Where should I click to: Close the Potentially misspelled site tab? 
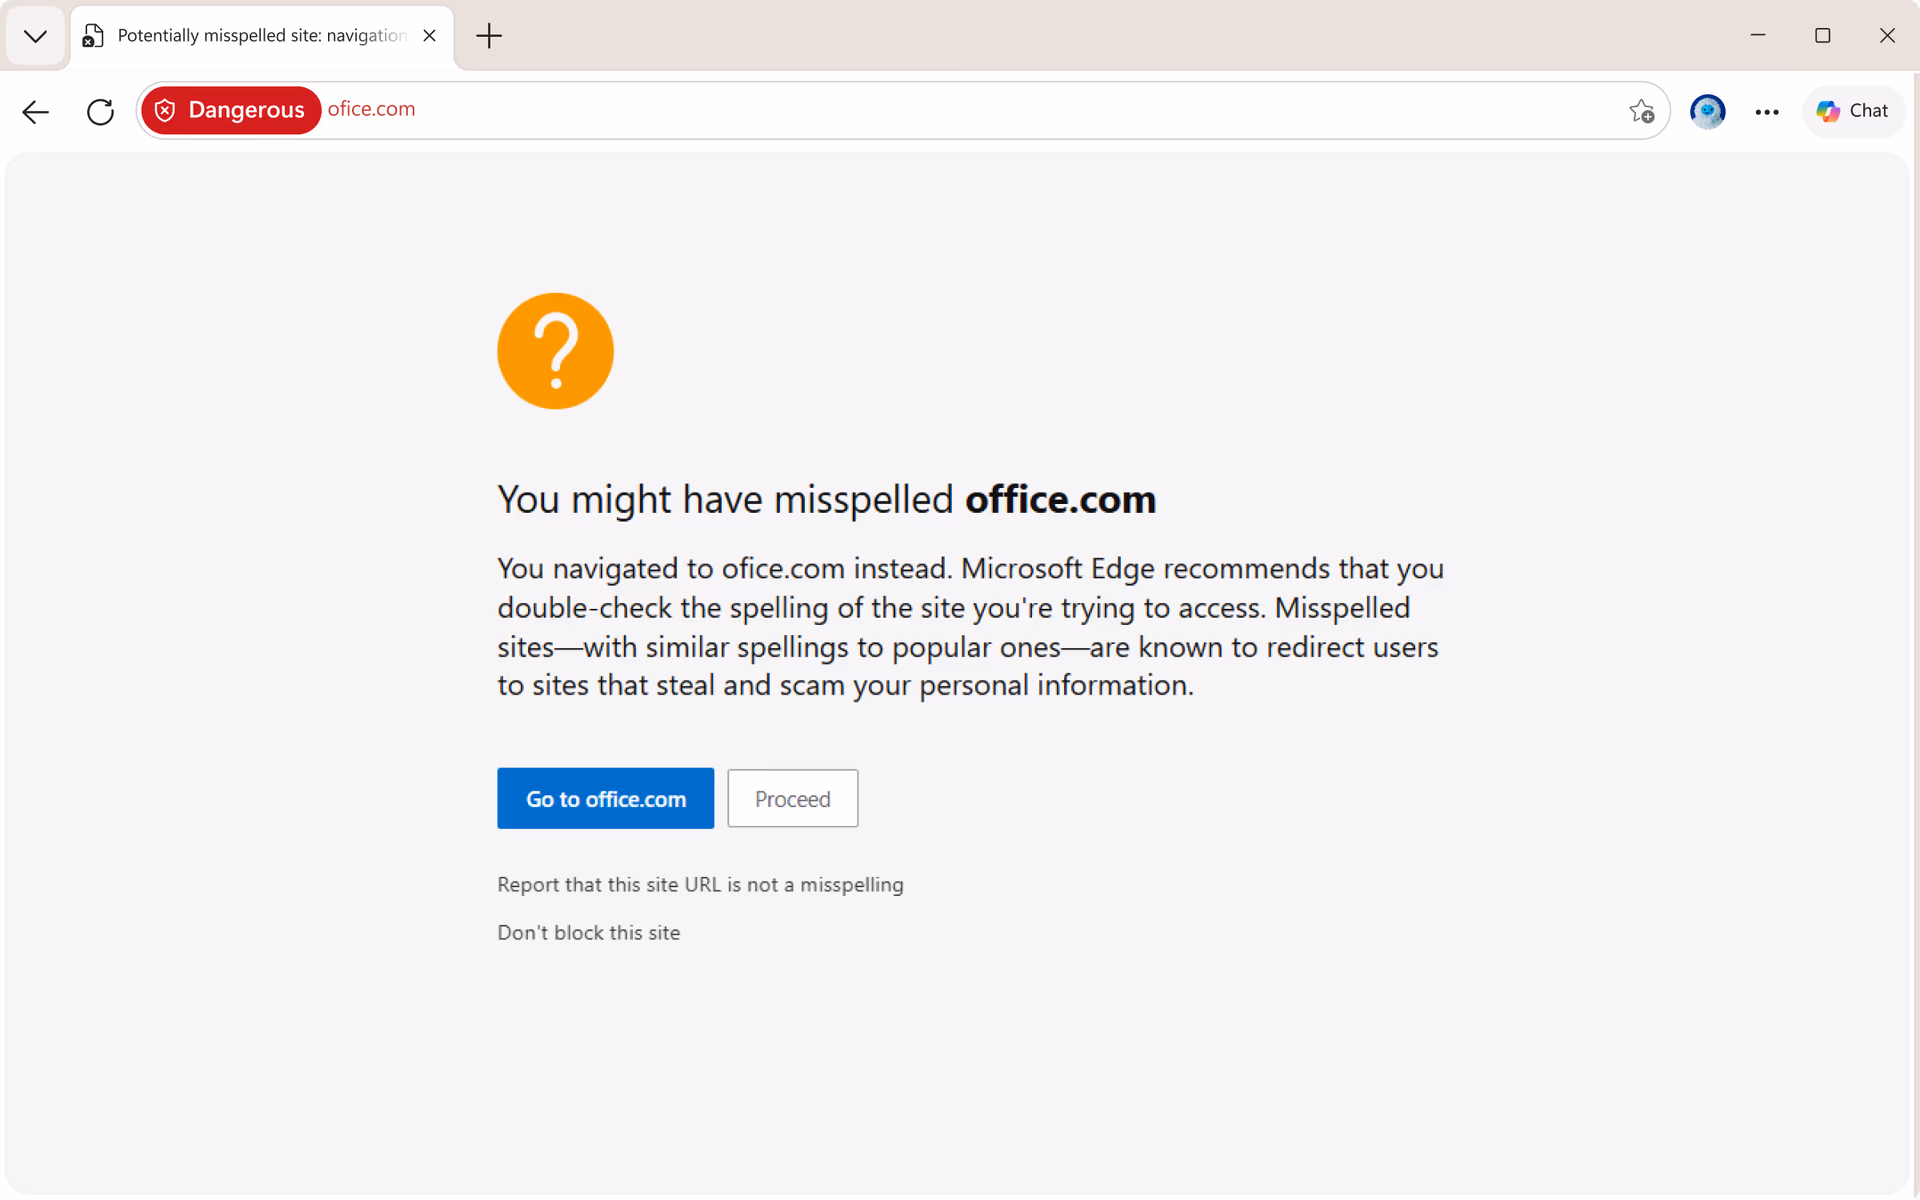point(429,36)
